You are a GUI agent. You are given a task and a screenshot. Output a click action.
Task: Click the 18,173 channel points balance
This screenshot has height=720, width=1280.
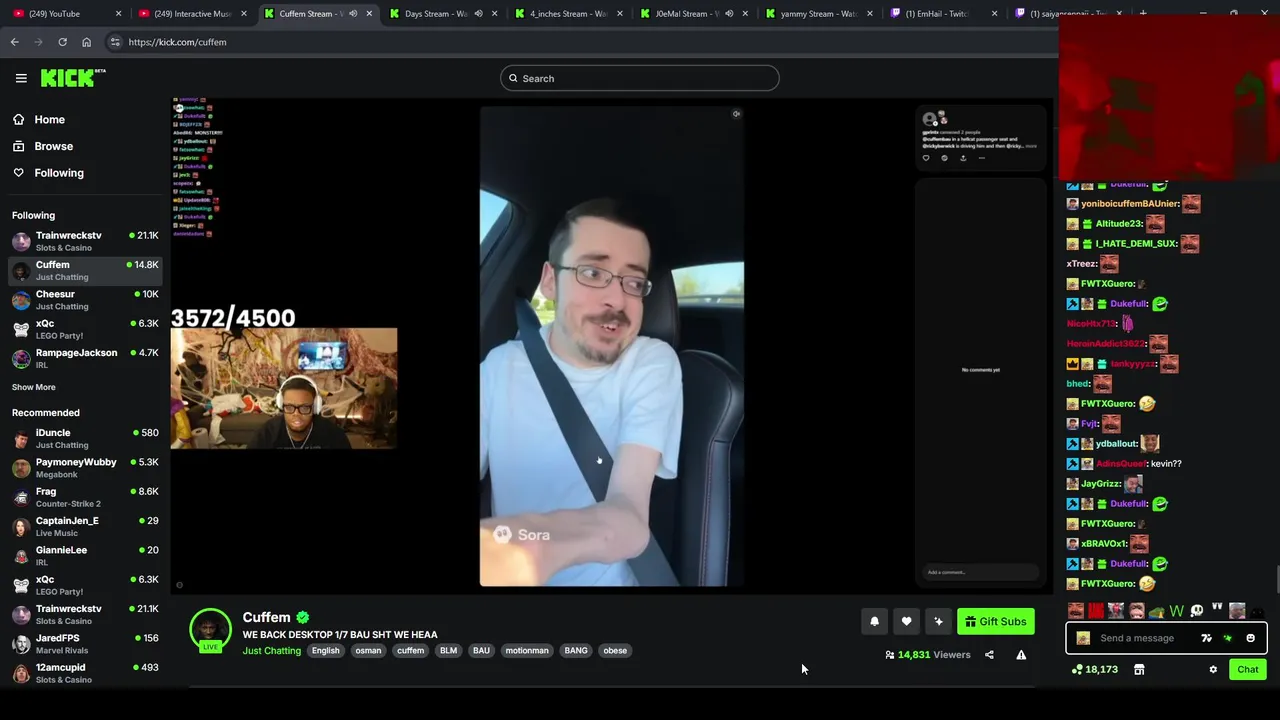1094,670
